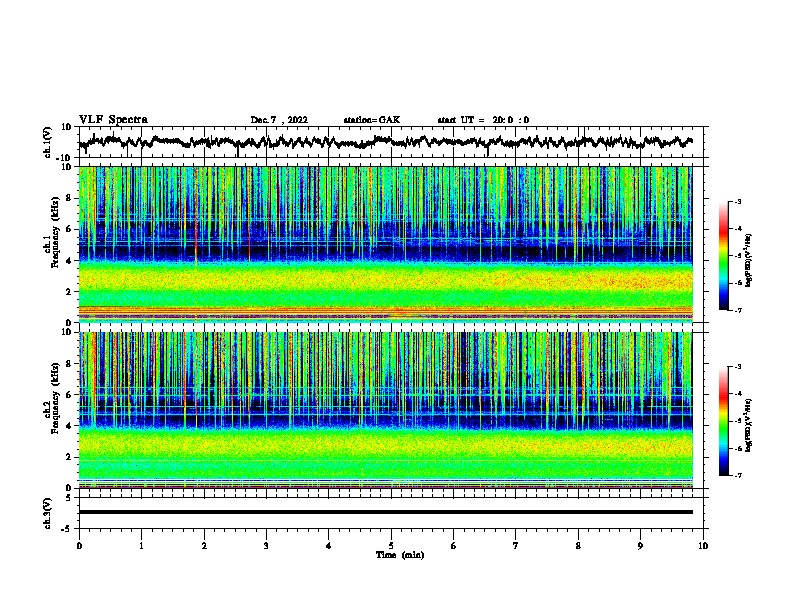Select the ch.1 colorbar 'log(PSD)' label
The height and width of the screenshot is (612, 792).
pos(748,260)
